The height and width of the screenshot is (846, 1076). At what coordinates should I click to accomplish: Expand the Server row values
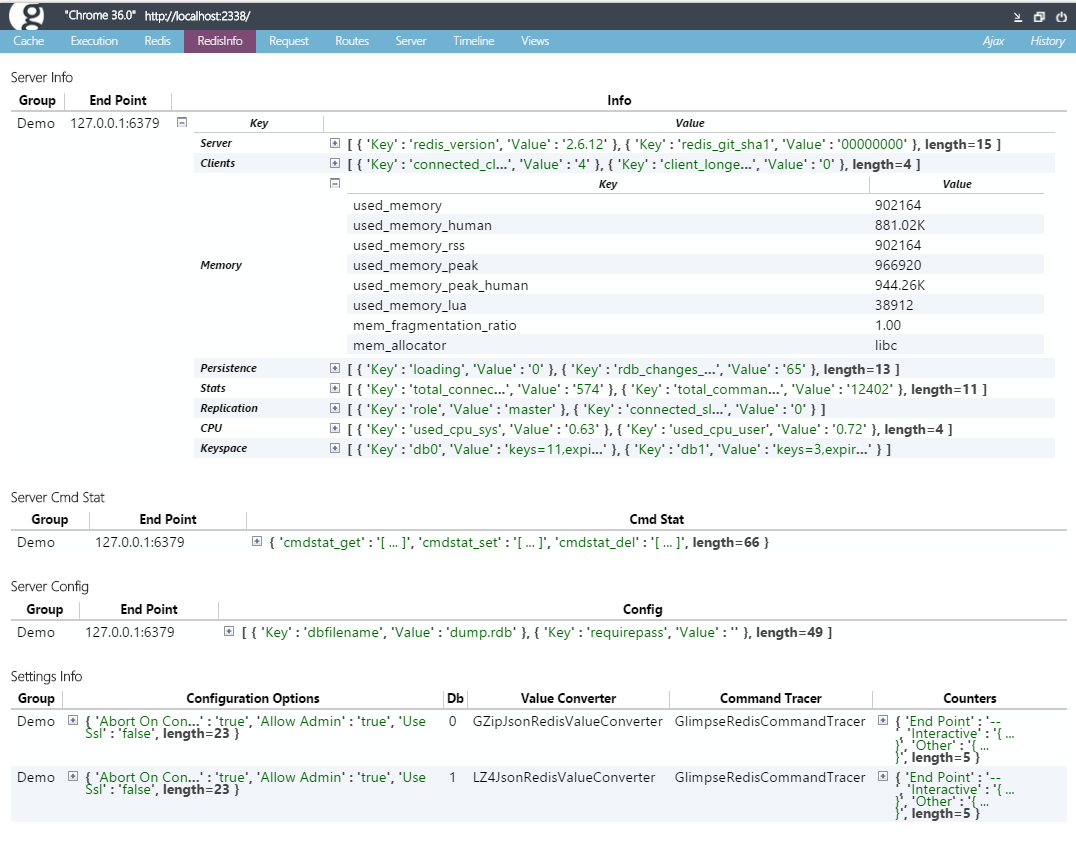(335, 143)
